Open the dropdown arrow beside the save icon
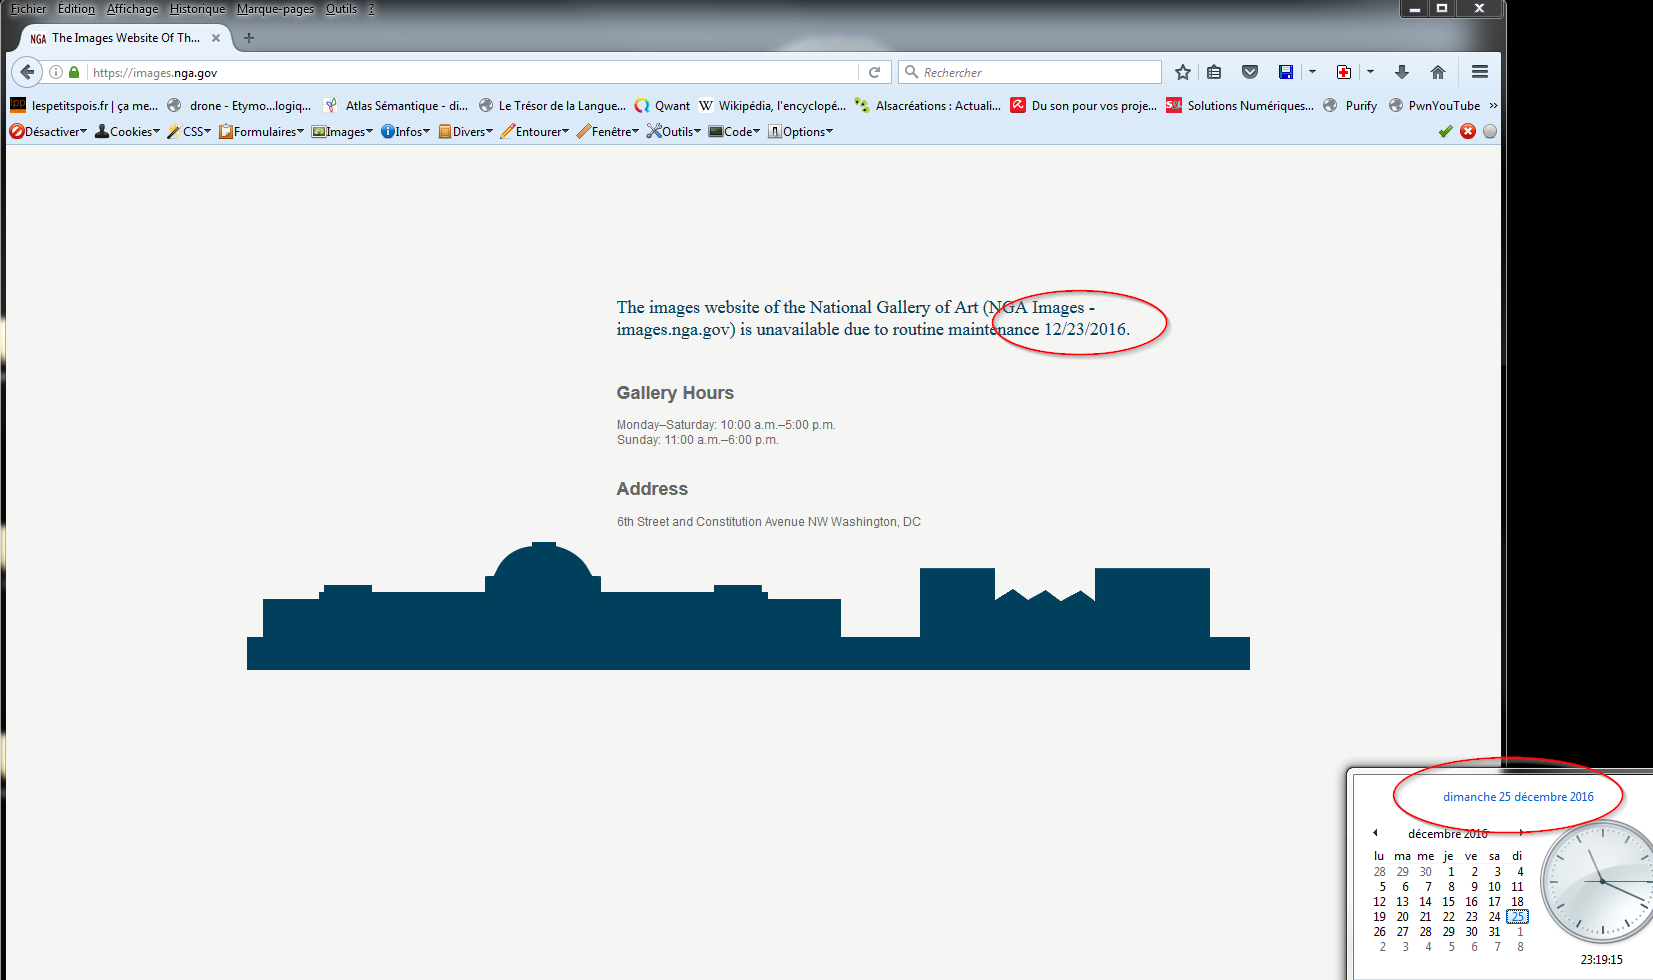 tap(1312, 72)
